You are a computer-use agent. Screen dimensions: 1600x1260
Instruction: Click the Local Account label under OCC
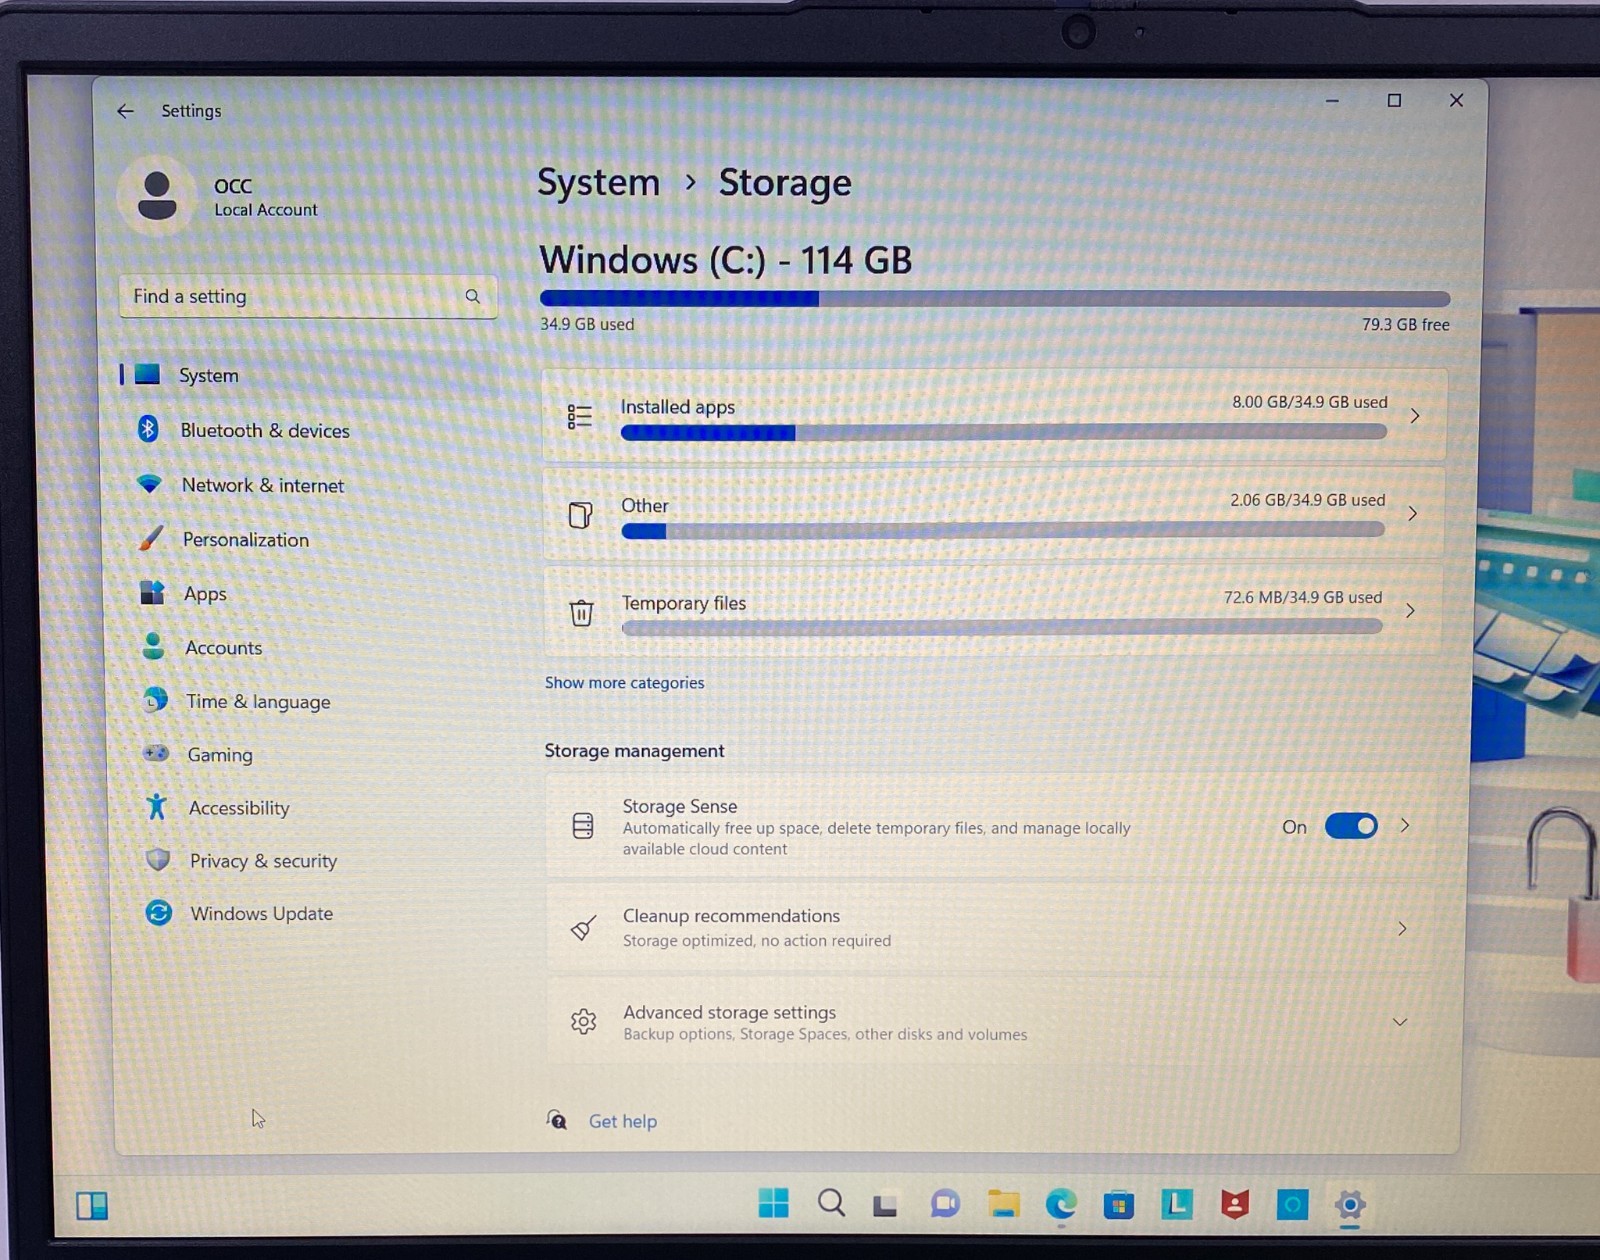tap(265, 210)
